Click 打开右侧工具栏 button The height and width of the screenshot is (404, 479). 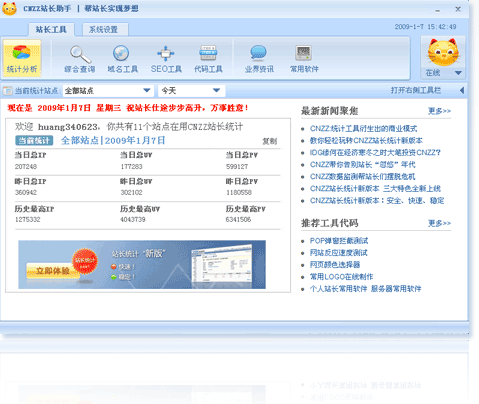pos(416,90)
